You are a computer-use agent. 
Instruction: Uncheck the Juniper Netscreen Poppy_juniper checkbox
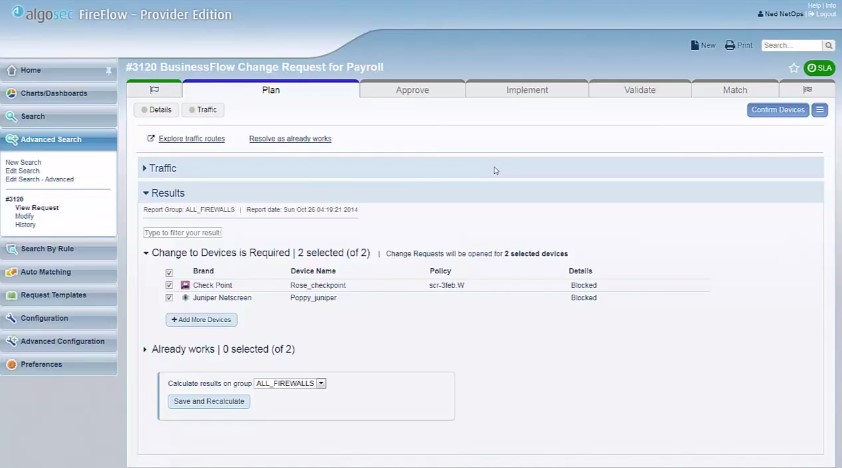pos(169,297)
